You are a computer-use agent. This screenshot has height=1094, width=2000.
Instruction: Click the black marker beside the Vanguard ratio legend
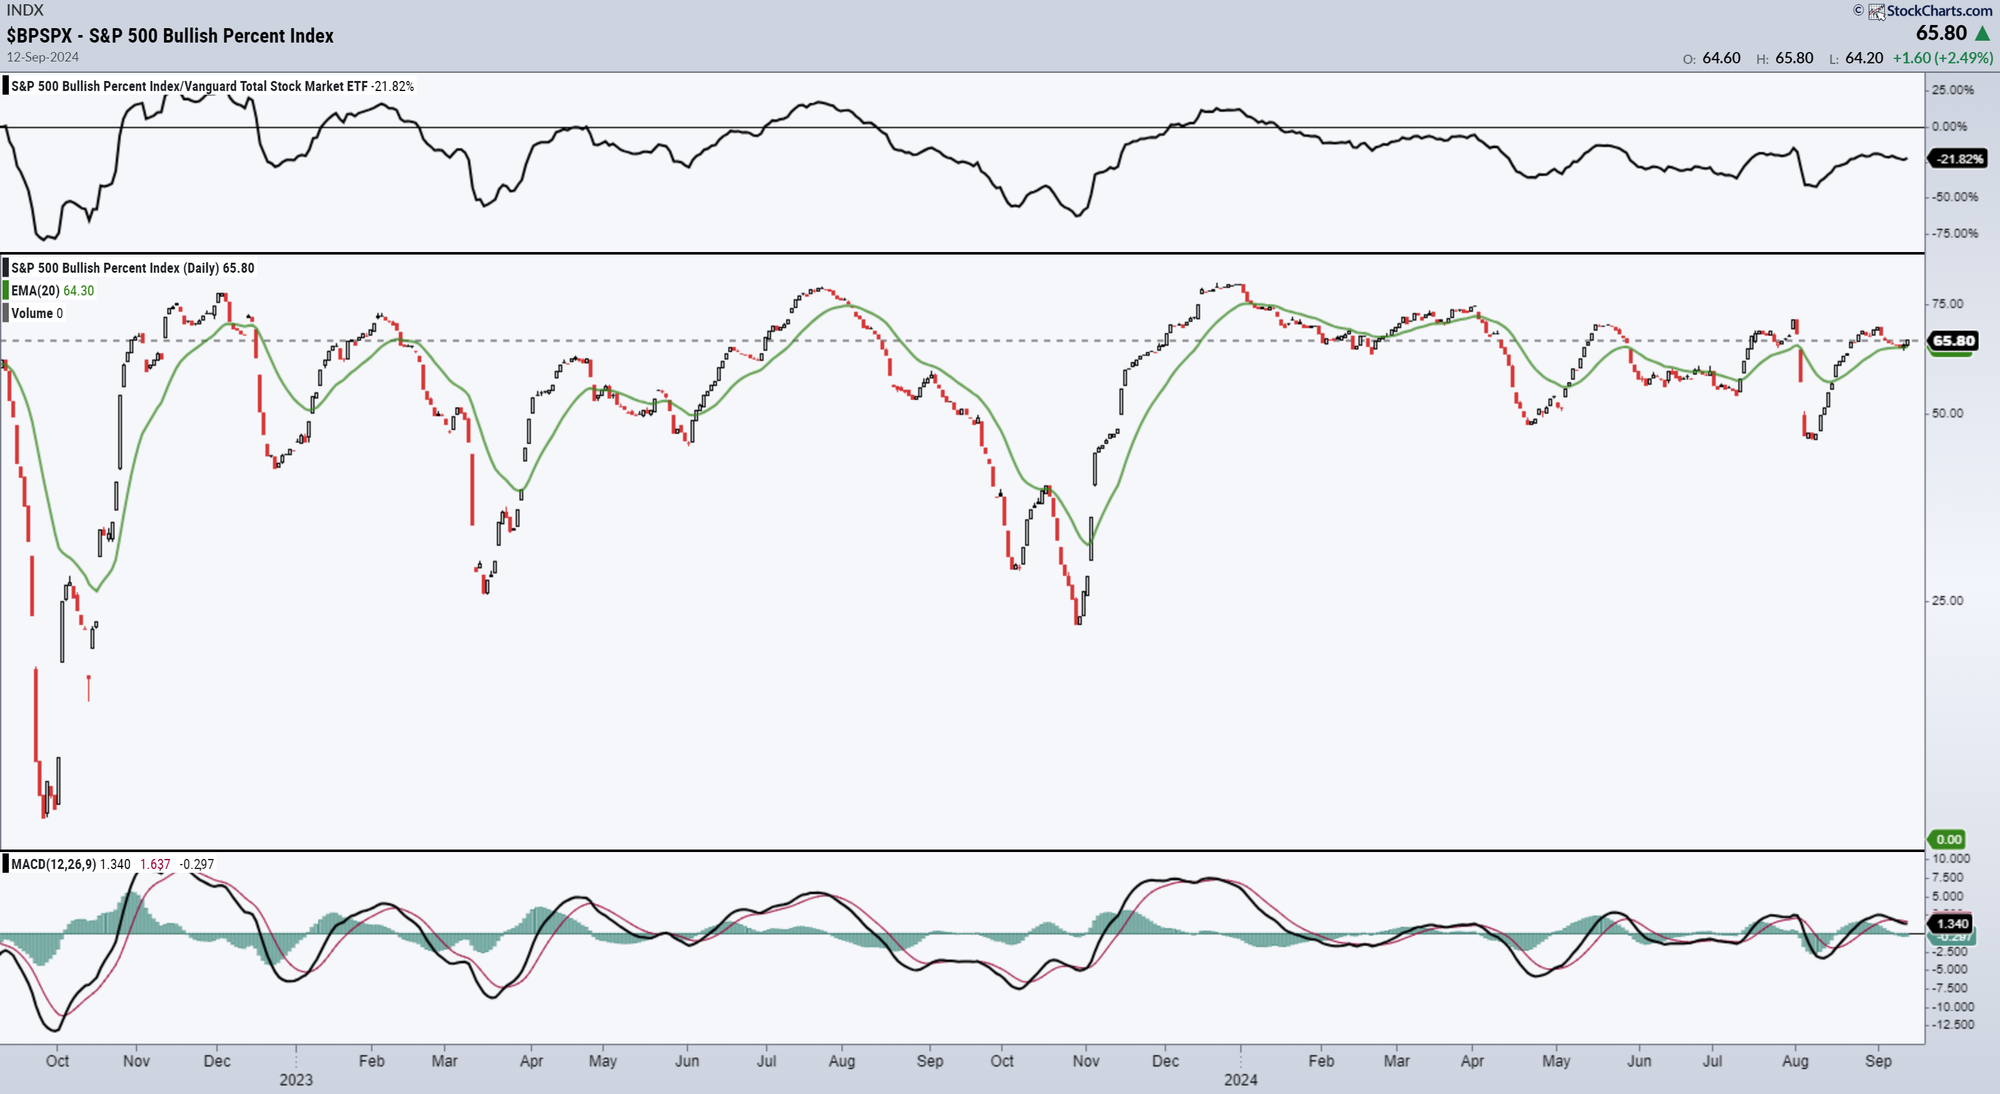coord(8,87)
